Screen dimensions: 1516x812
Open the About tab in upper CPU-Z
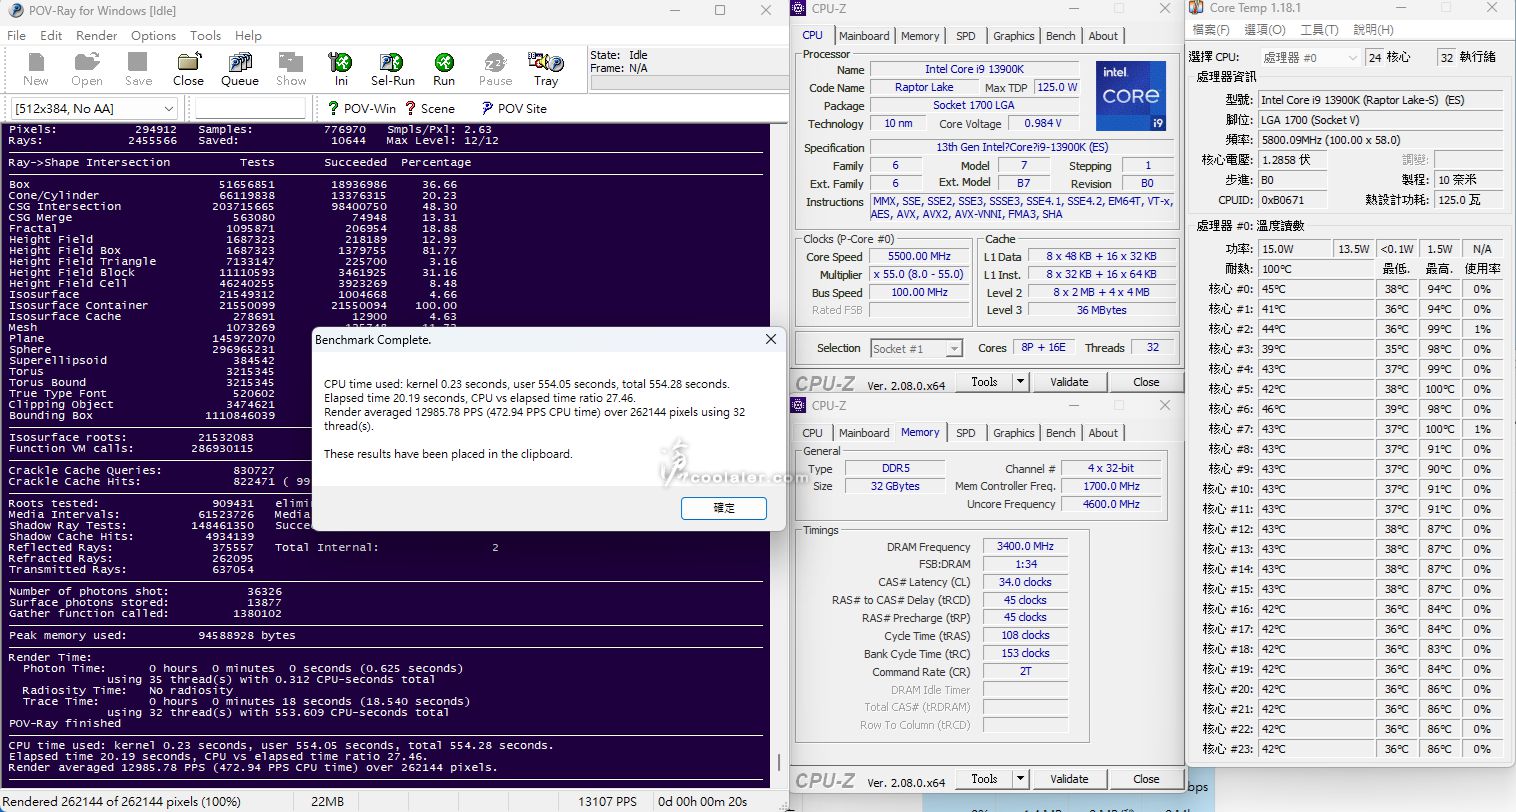(1103, 36)
